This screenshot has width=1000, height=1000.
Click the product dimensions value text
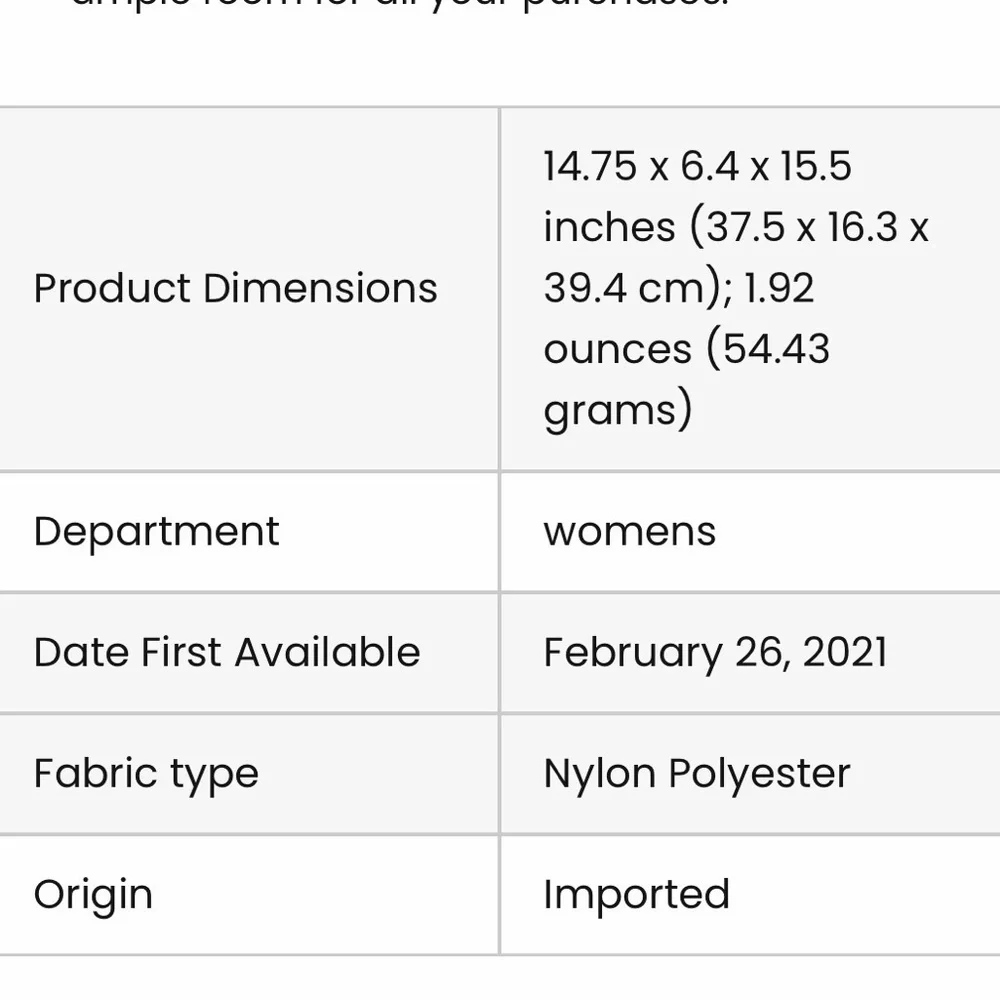[736, 288]
